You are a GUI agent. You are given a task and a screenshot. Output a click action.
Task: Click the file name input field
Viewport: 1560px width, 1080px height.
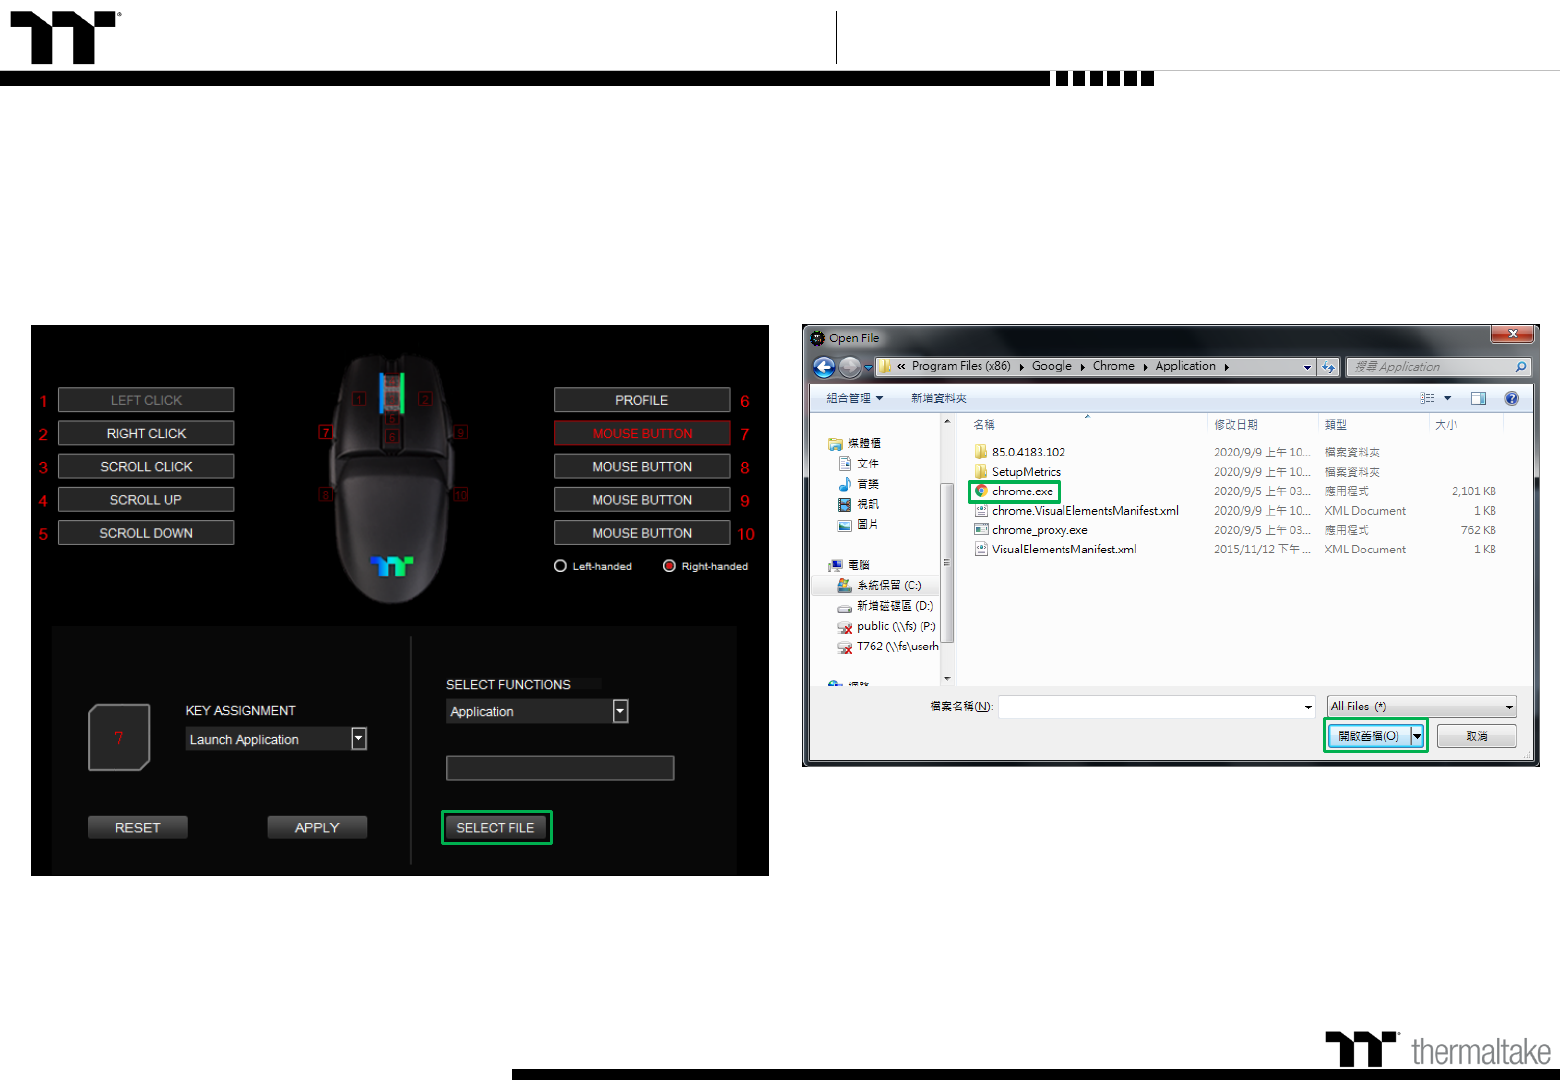click(1155, 707)
